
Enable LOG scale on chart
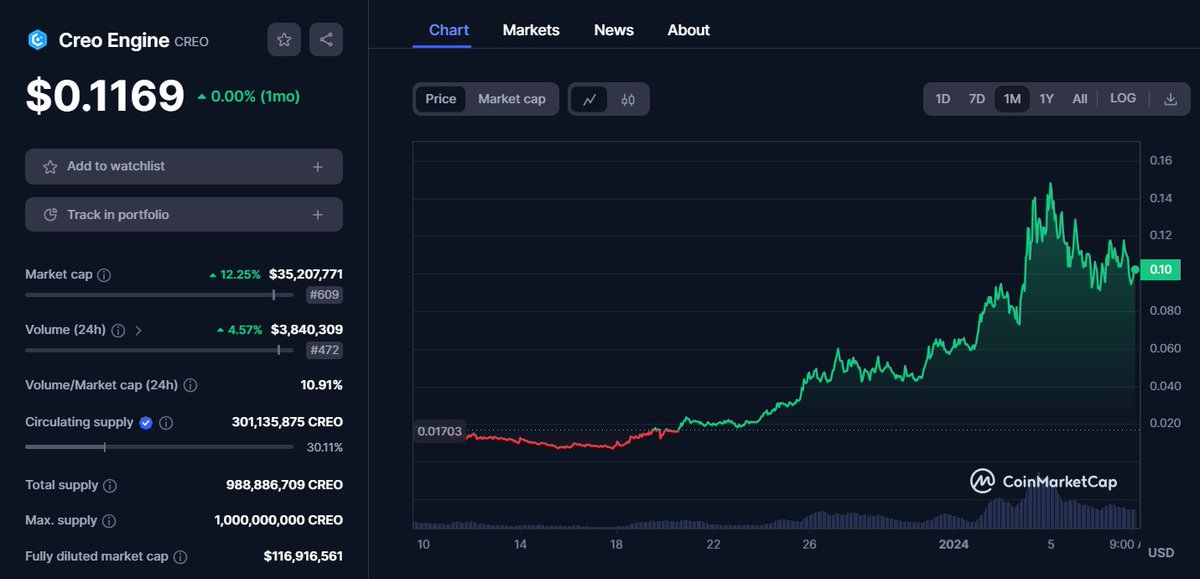[1123, 98]
